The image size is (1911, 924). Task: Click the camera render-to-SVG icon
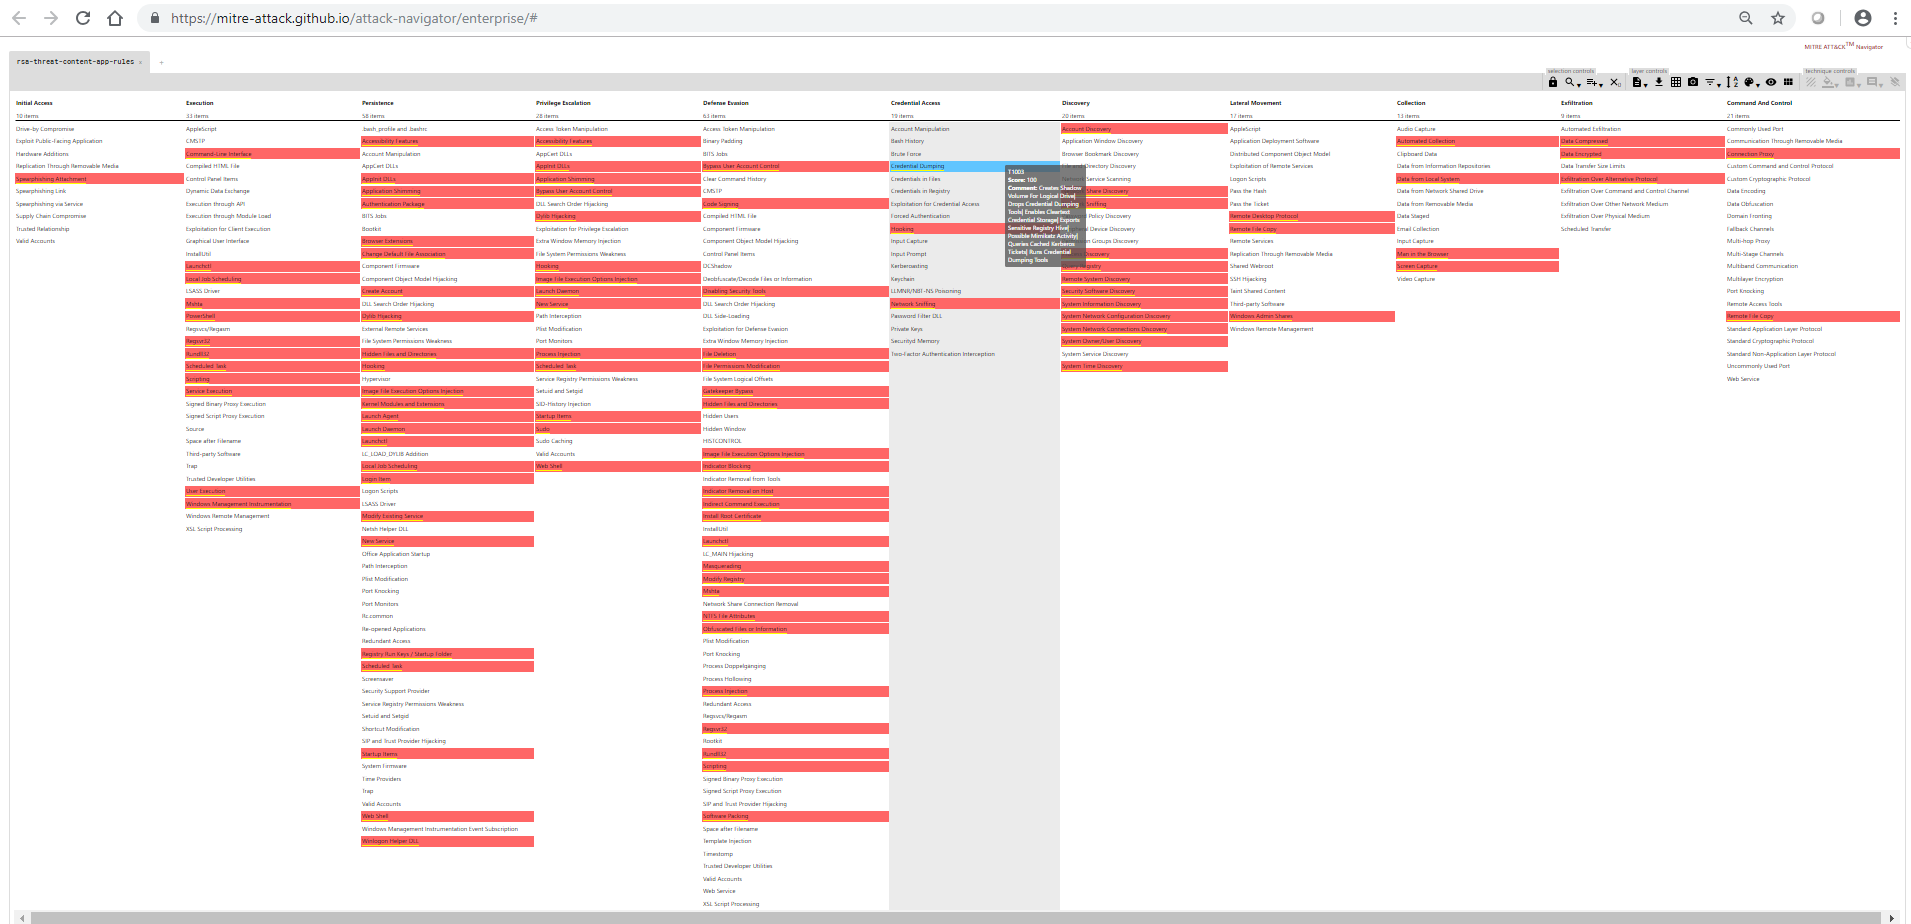click(1693, 82)
